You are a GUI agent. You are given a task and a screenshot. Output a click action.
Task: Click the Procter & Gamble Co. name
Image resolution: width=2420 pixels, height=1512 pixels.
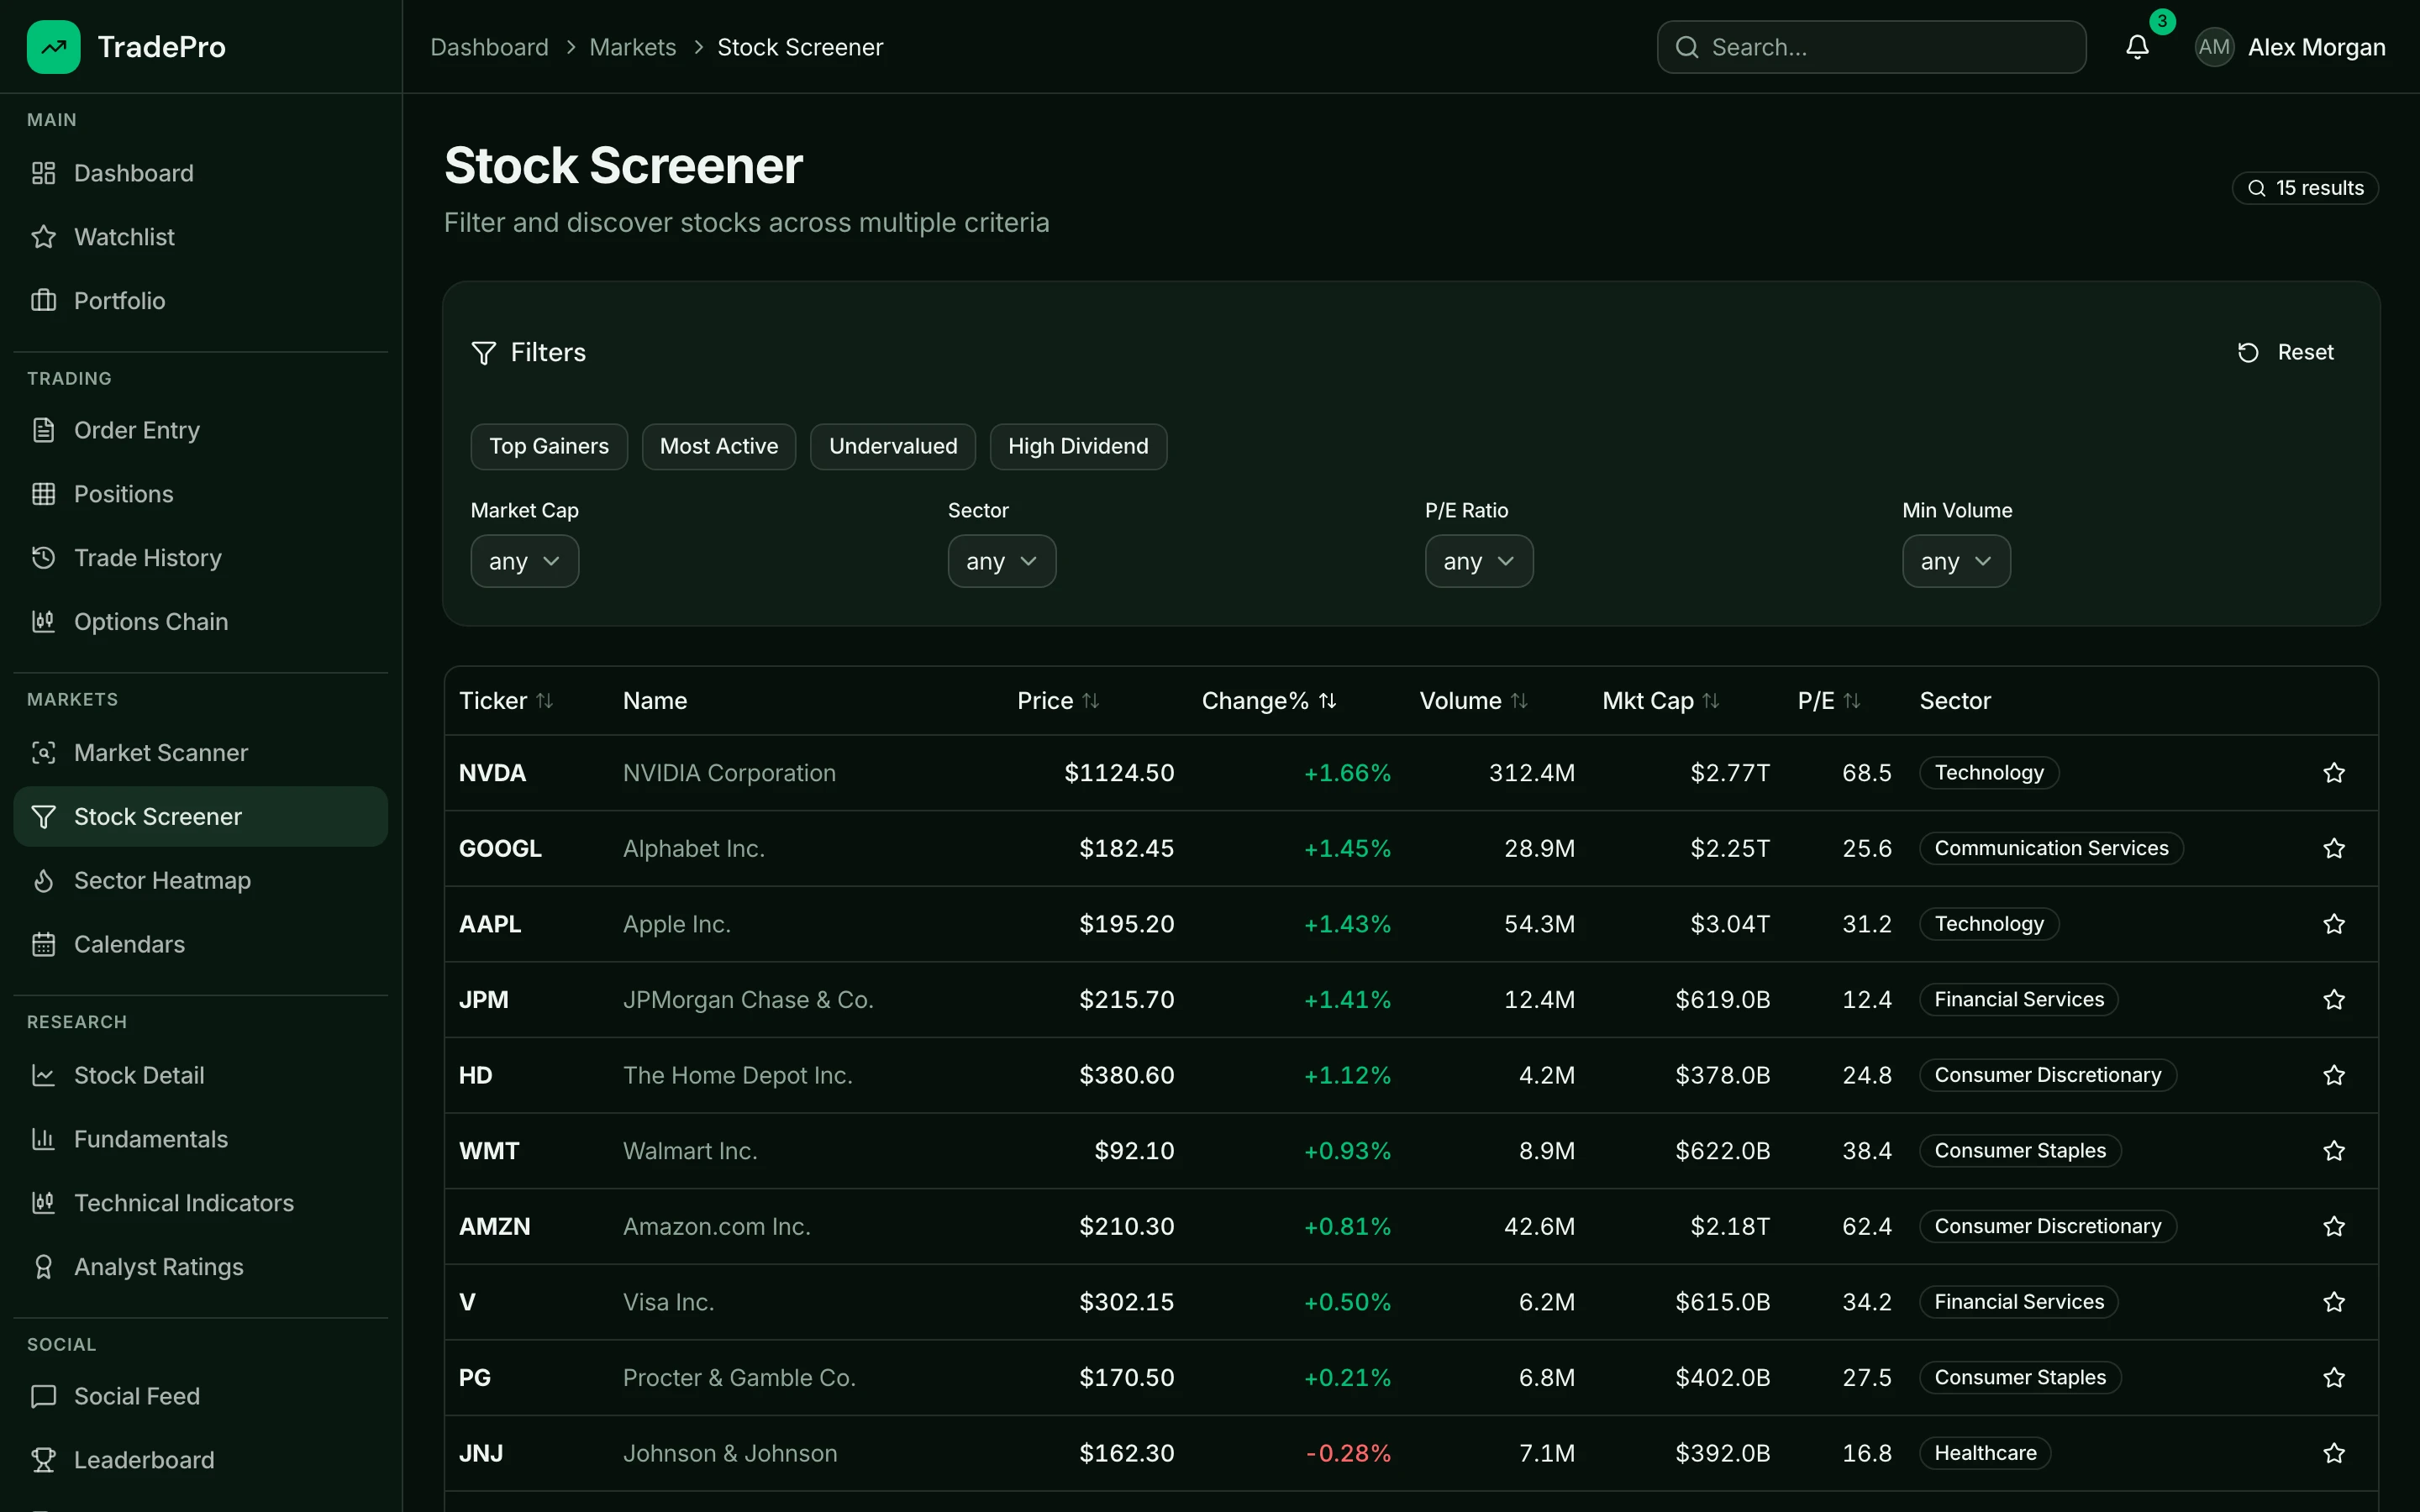tap(739, 1378)
